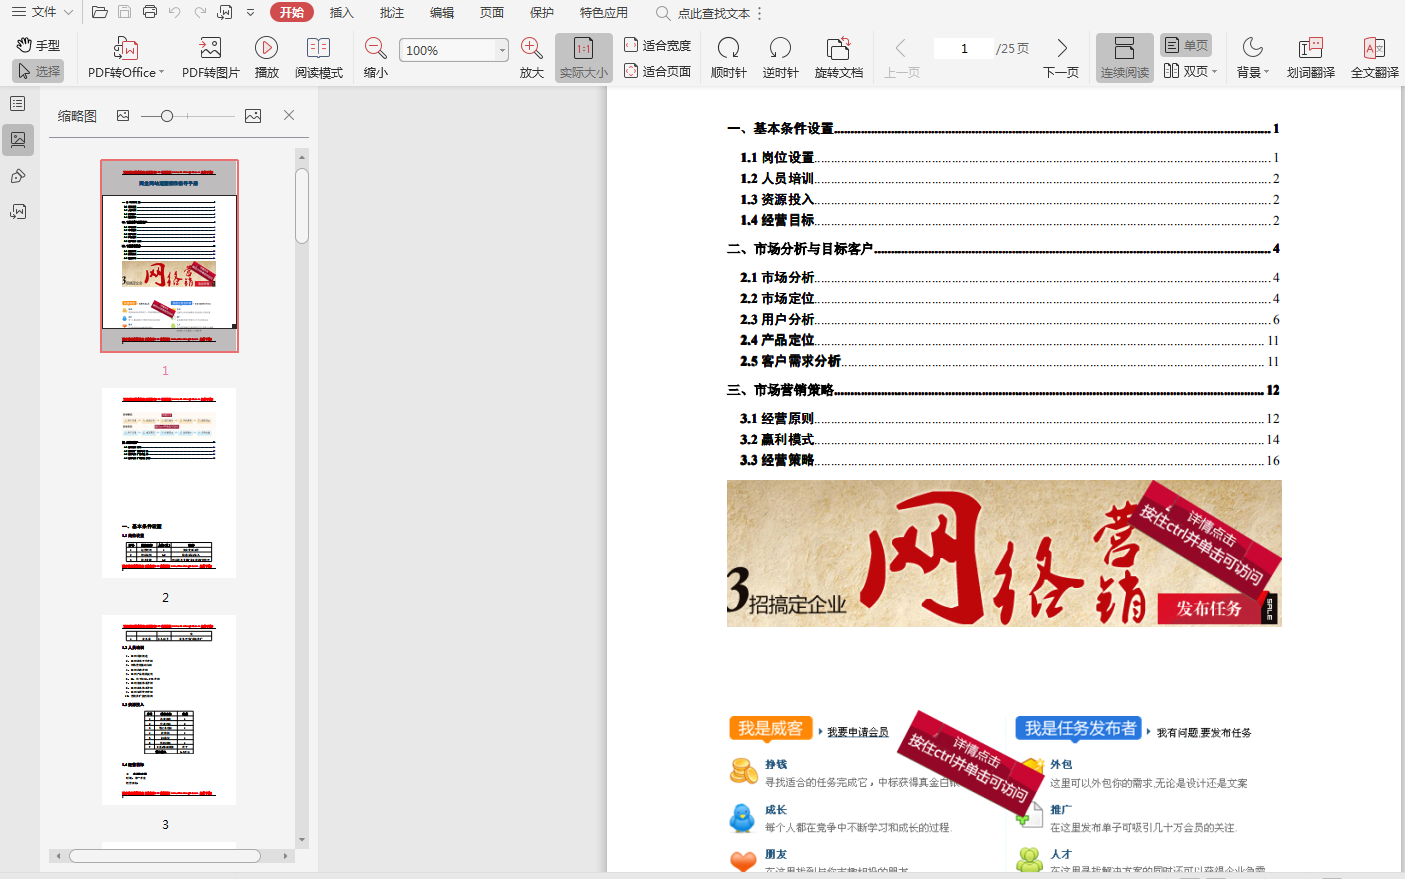Open the outline list sidebar icon
Screen dimensions: 1405x879
pos(18,104)
